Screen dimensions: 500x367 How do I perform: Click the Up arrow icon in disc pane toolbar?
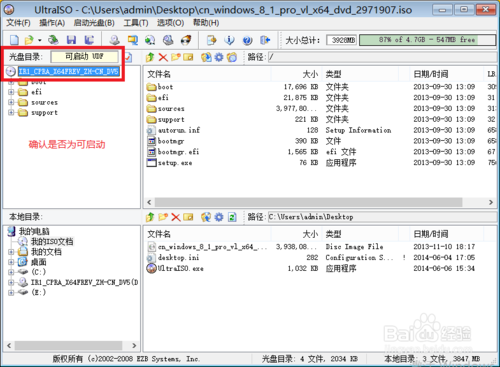point(150,57)
